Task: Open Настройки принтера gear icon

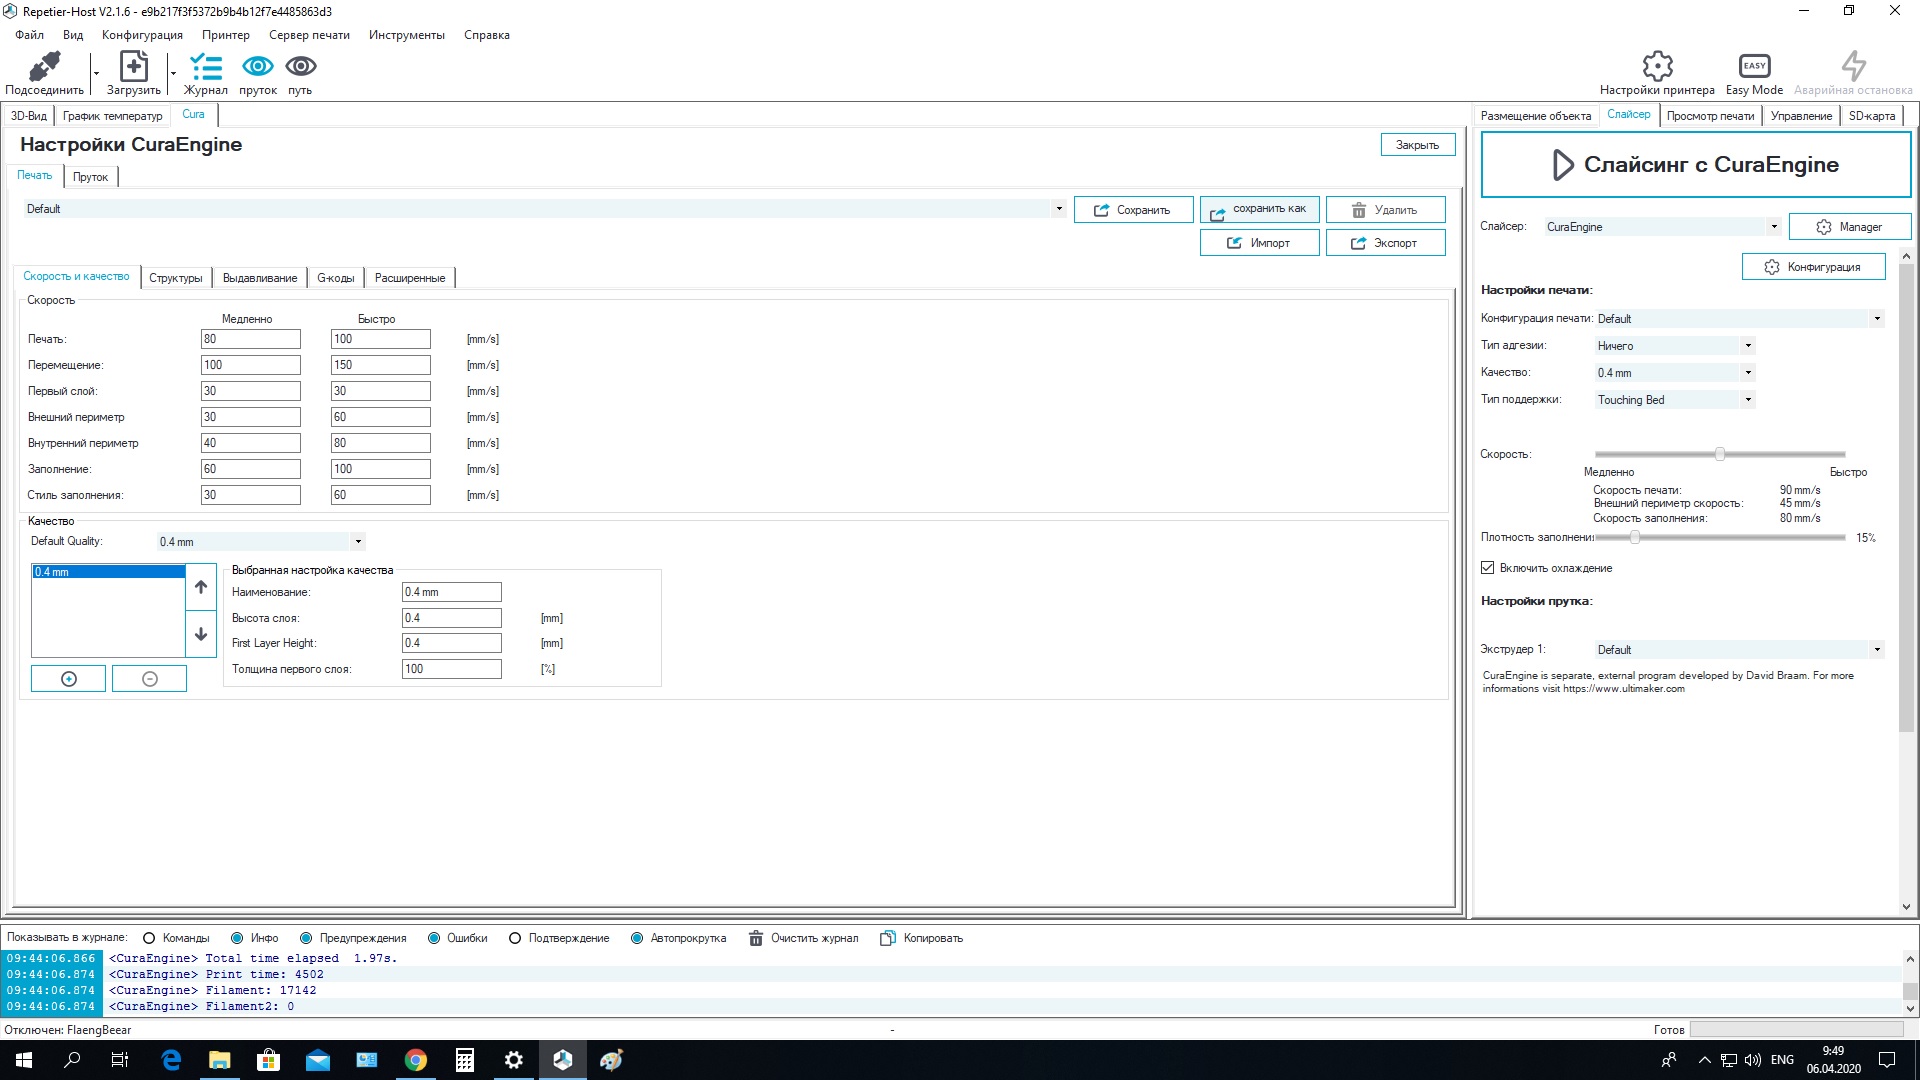Action: tap(1657, 66)
